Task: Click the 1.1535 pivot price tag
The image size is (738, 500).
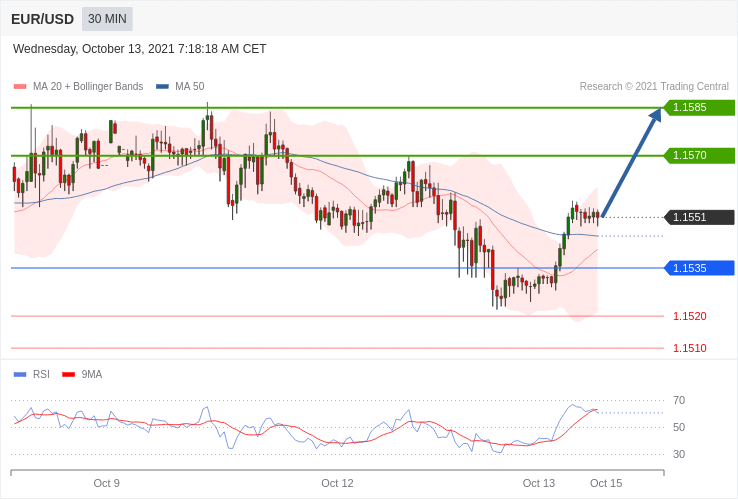Action: pos(699,268)
